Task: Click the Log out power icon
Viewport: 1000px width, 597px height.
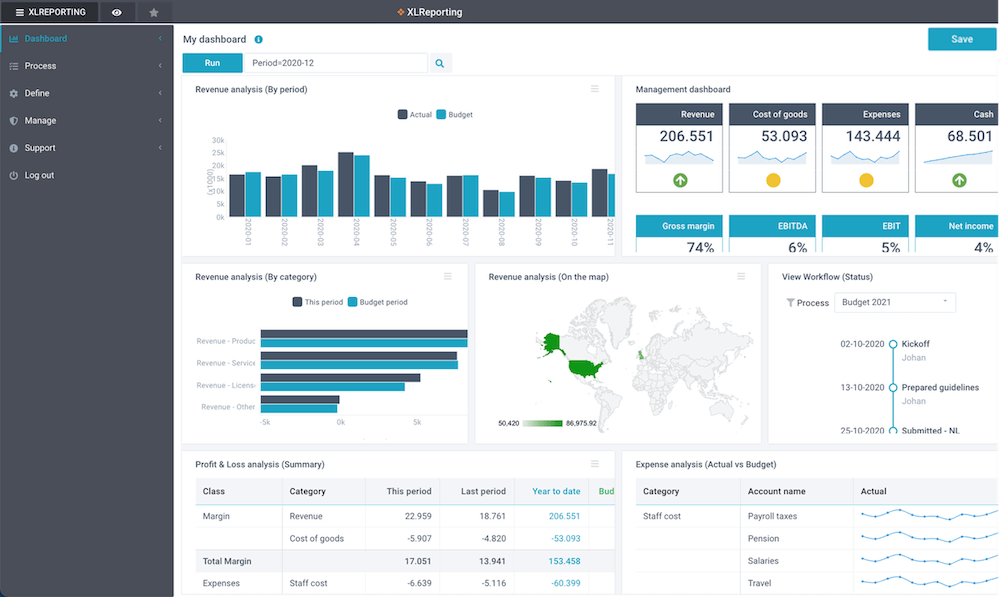Action: (x=13, y=175)
